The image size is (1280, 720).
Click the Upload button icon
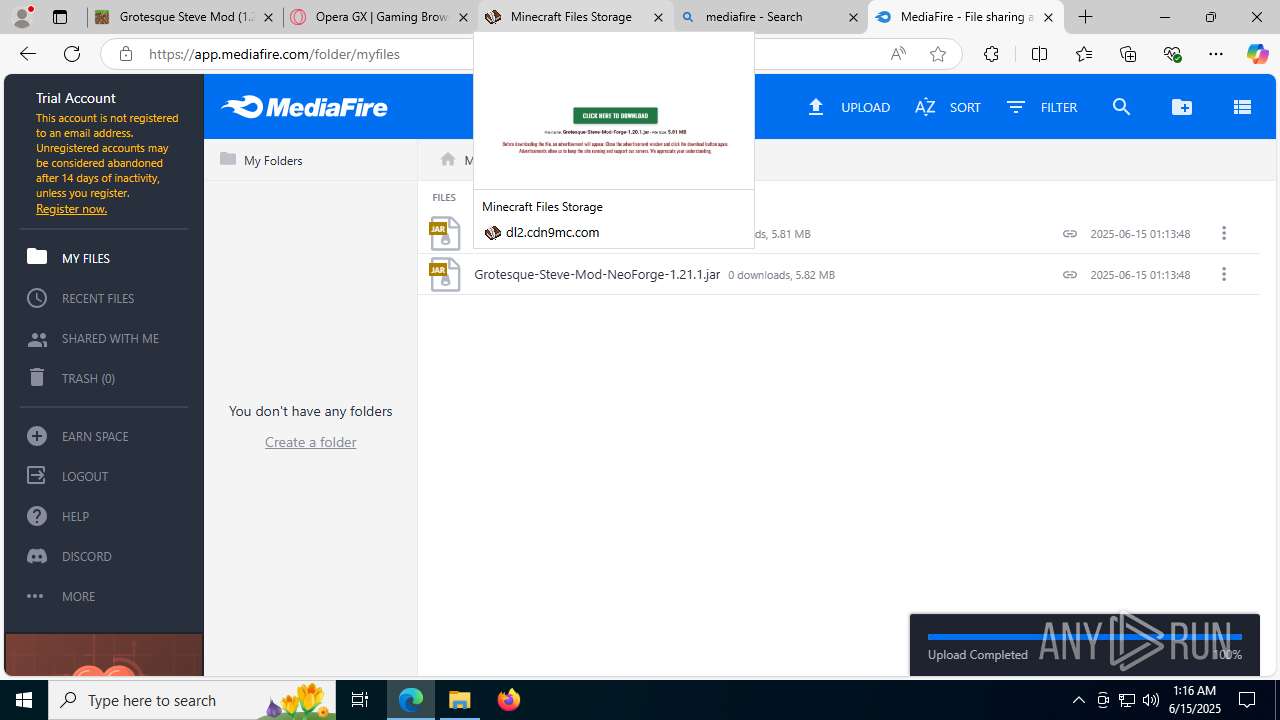pyautogui.click(x=816, y=107)
